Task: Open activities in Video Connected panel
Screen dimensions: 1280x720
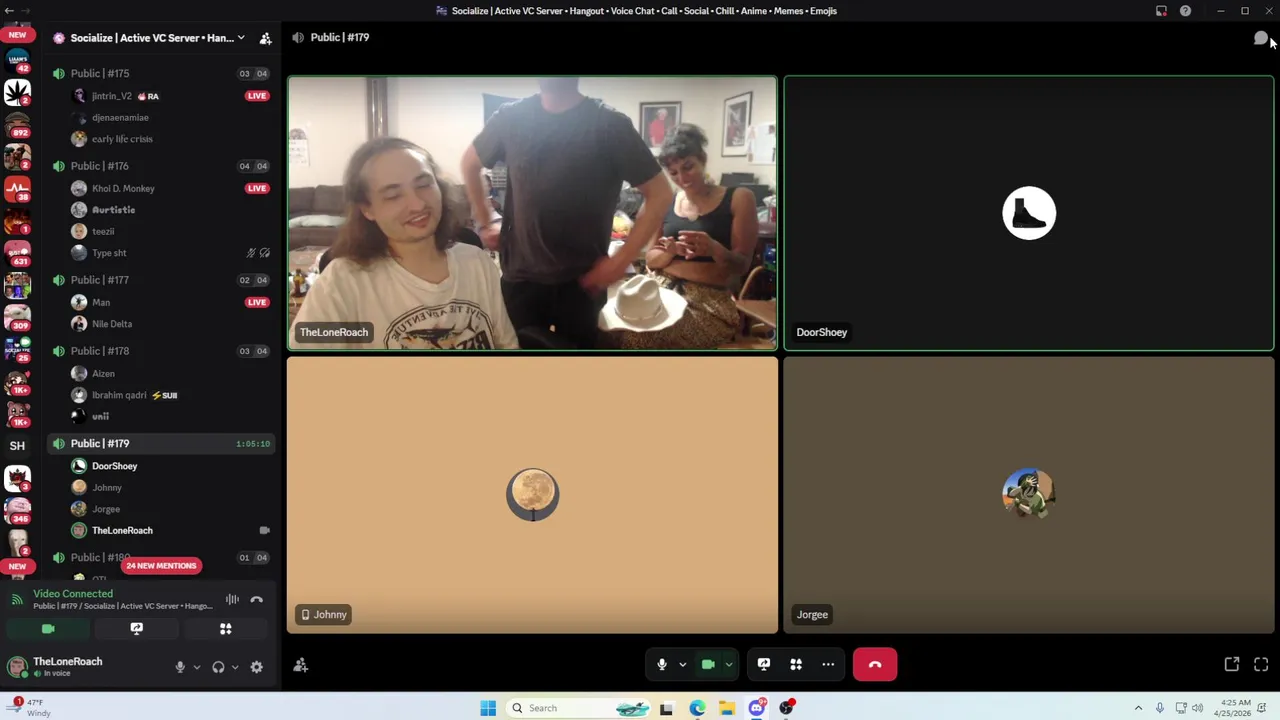Action: click(x=226, y=629)
